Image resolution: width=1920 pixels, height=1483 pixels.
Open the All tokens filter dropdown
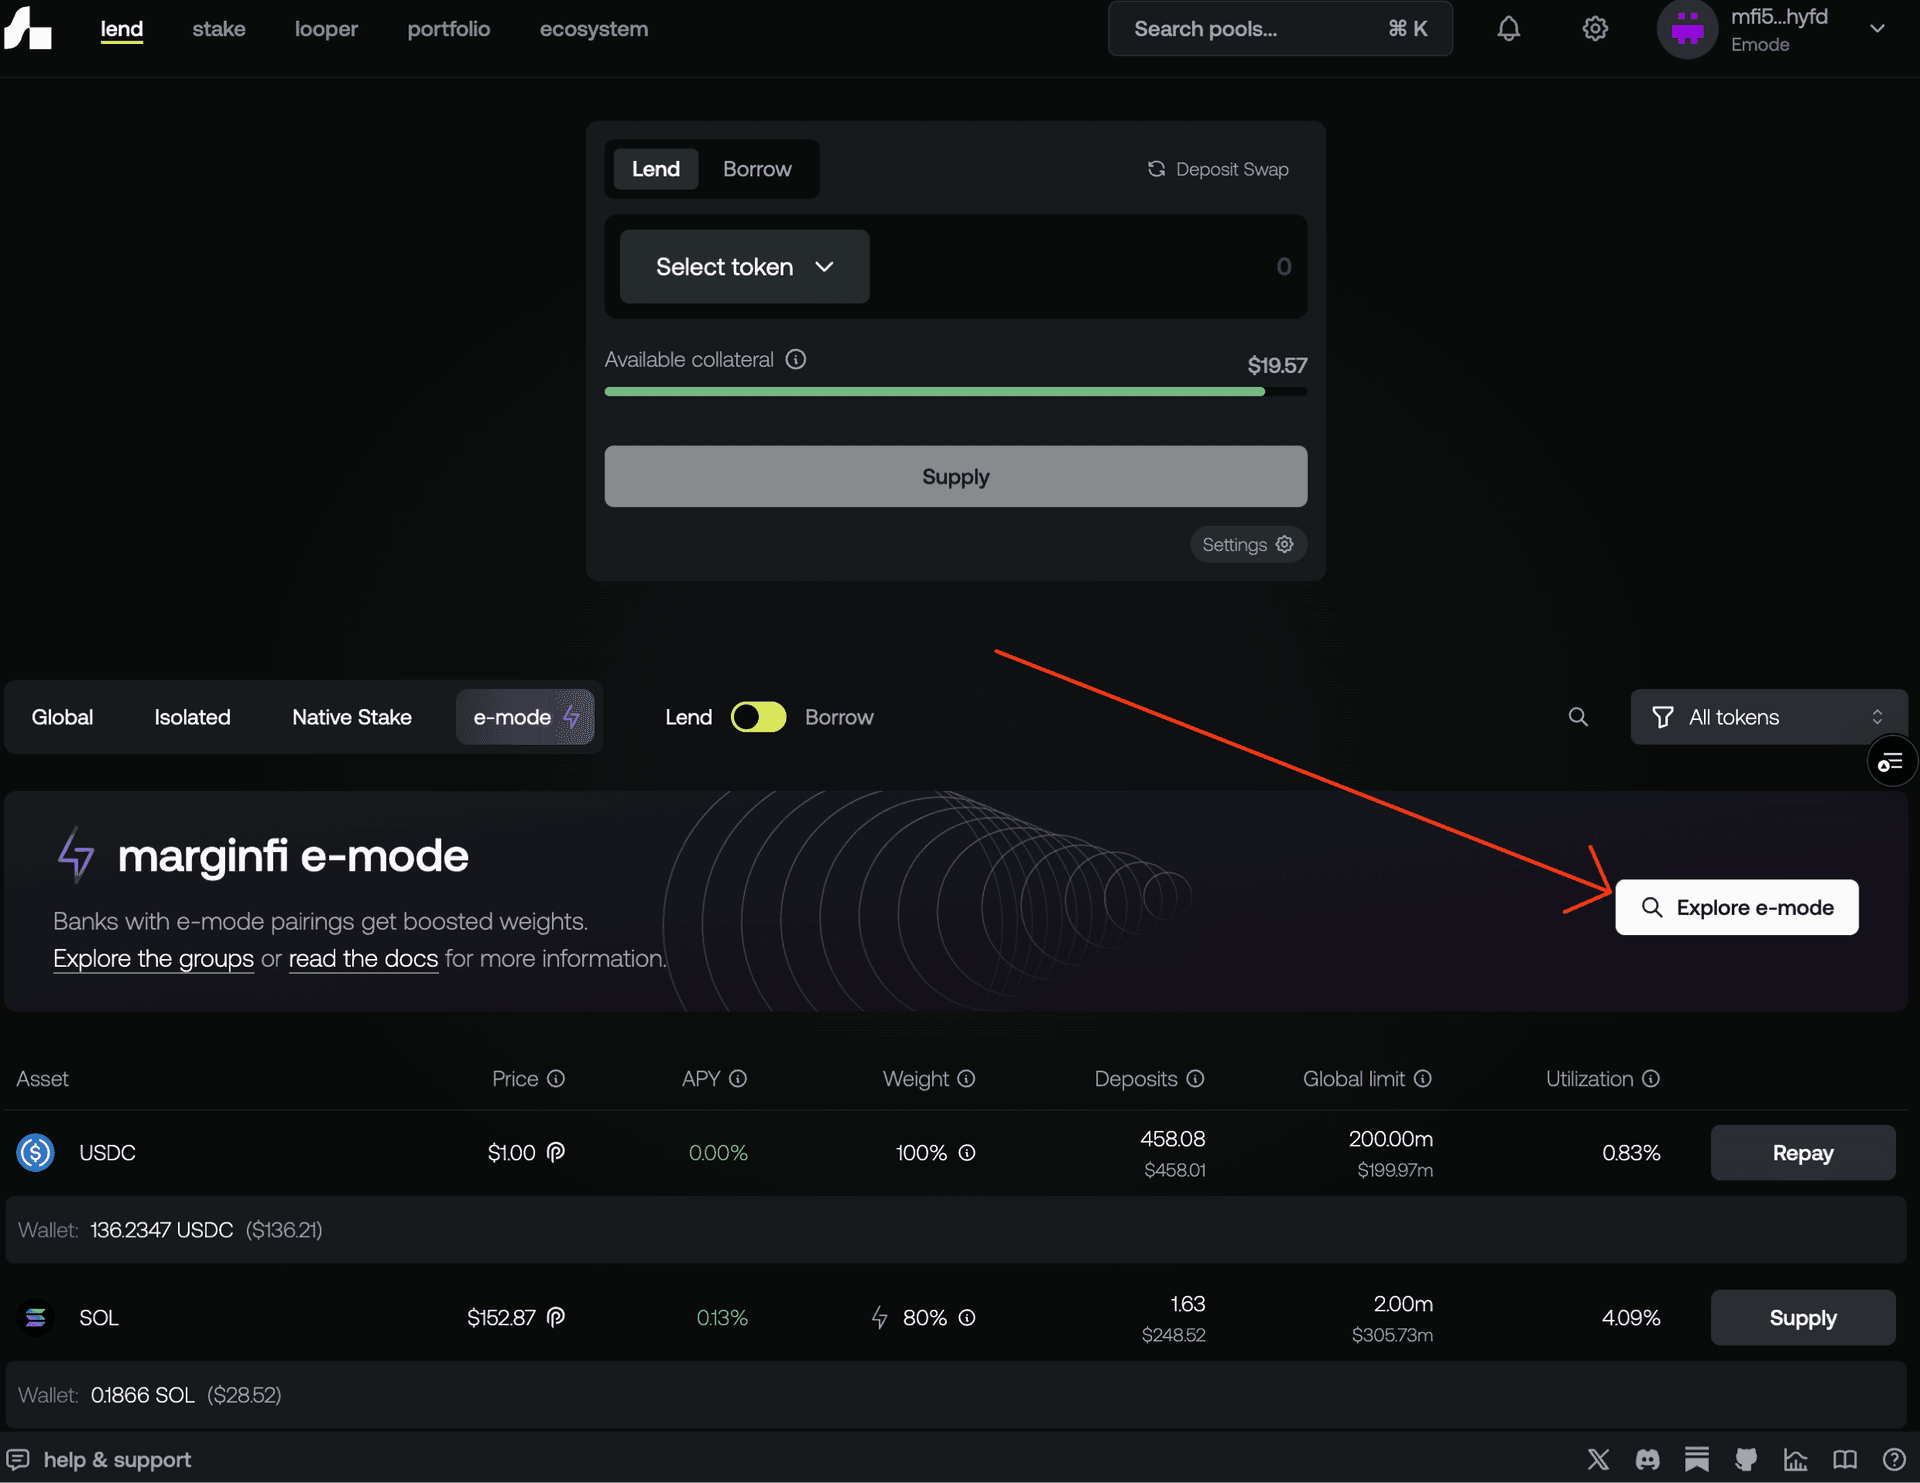[x=1768, y=717]
